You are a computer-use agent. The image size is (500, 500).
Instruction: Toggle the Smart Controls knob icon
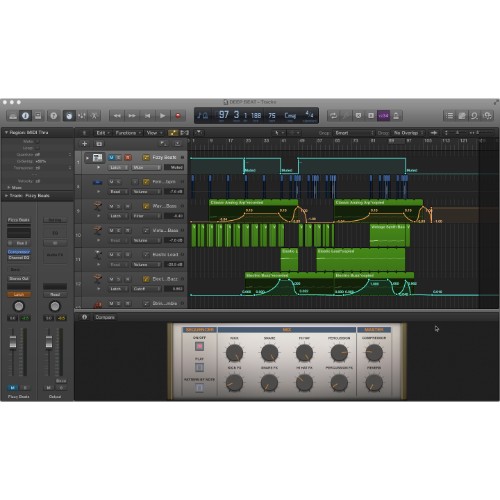[x=69, y=116]
